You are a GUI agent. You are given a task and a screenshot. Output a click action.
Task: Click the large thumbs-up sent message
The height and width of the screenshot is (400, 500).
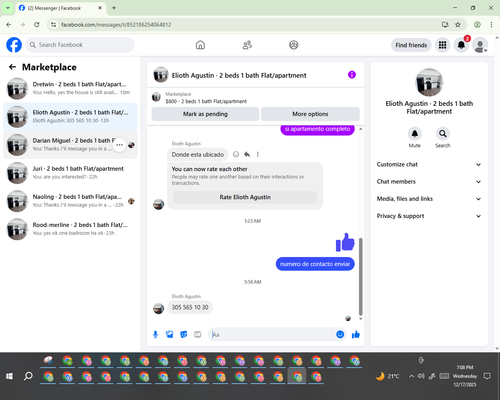click(345, 242)
